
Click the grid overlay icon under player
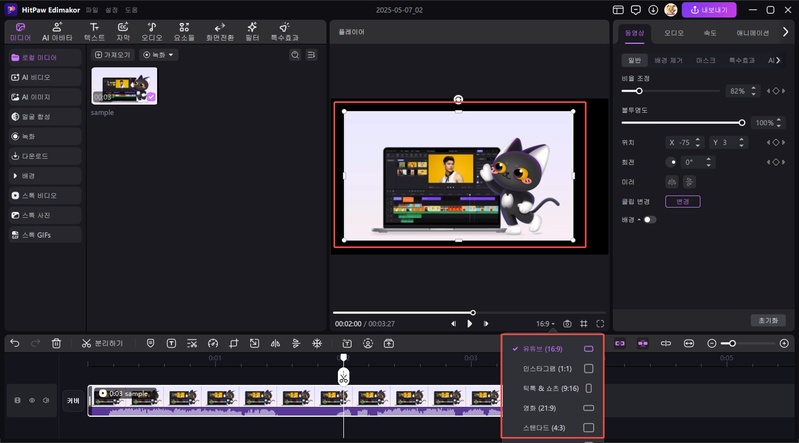584,324
